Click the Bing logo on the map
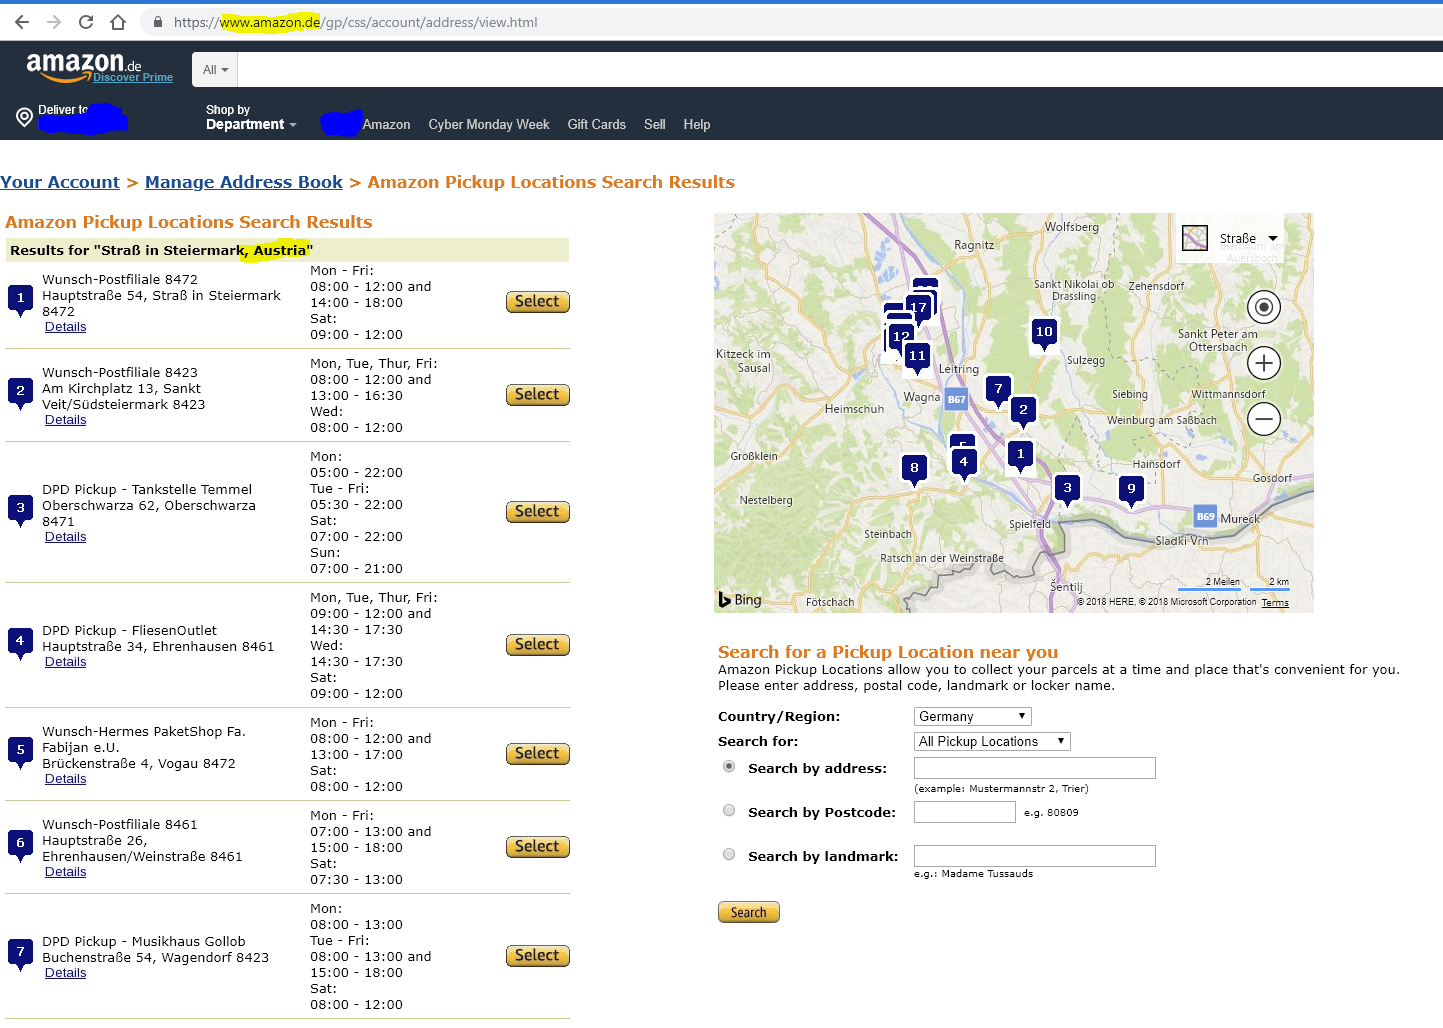This screenshot has height=1028, width=1443. (740, 600)
